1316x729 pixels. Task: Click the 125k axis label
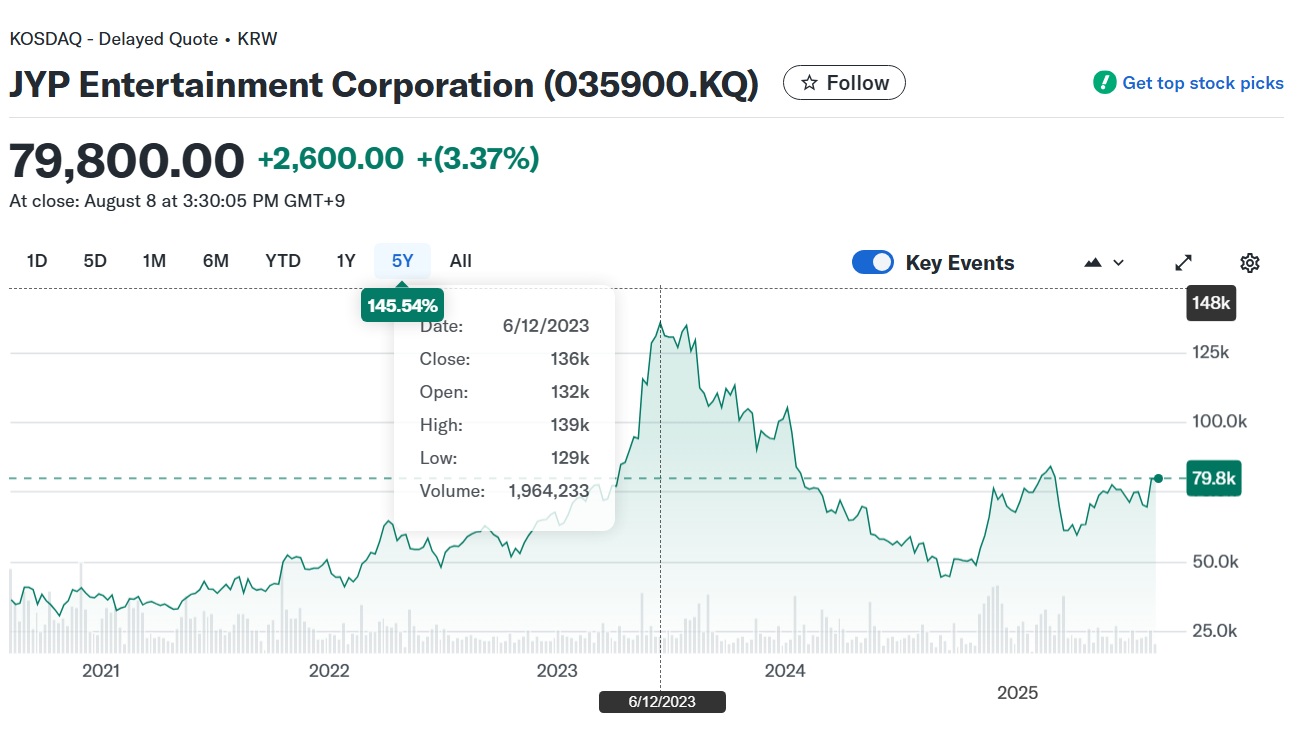(x=1209, y=352)
